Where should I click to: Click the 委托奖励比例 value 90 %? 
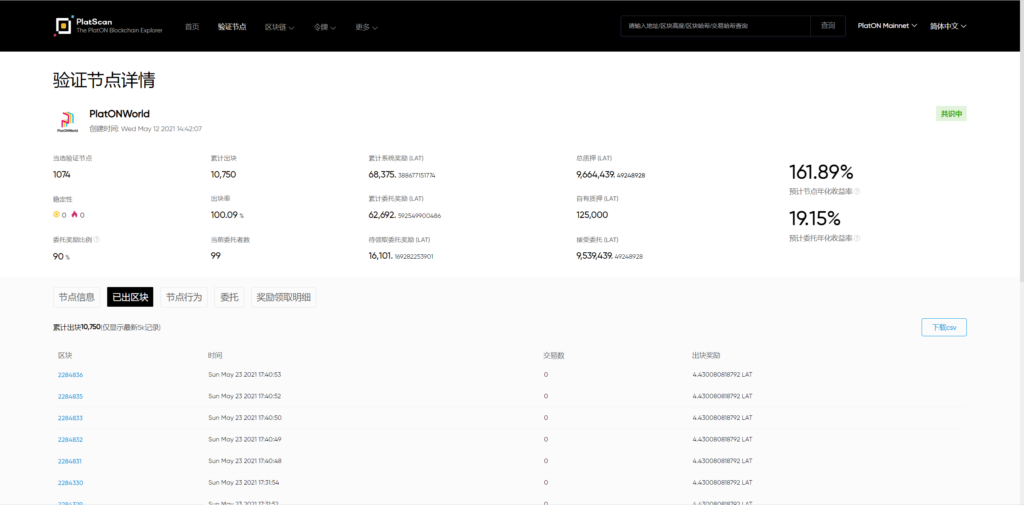pos(61,256)
